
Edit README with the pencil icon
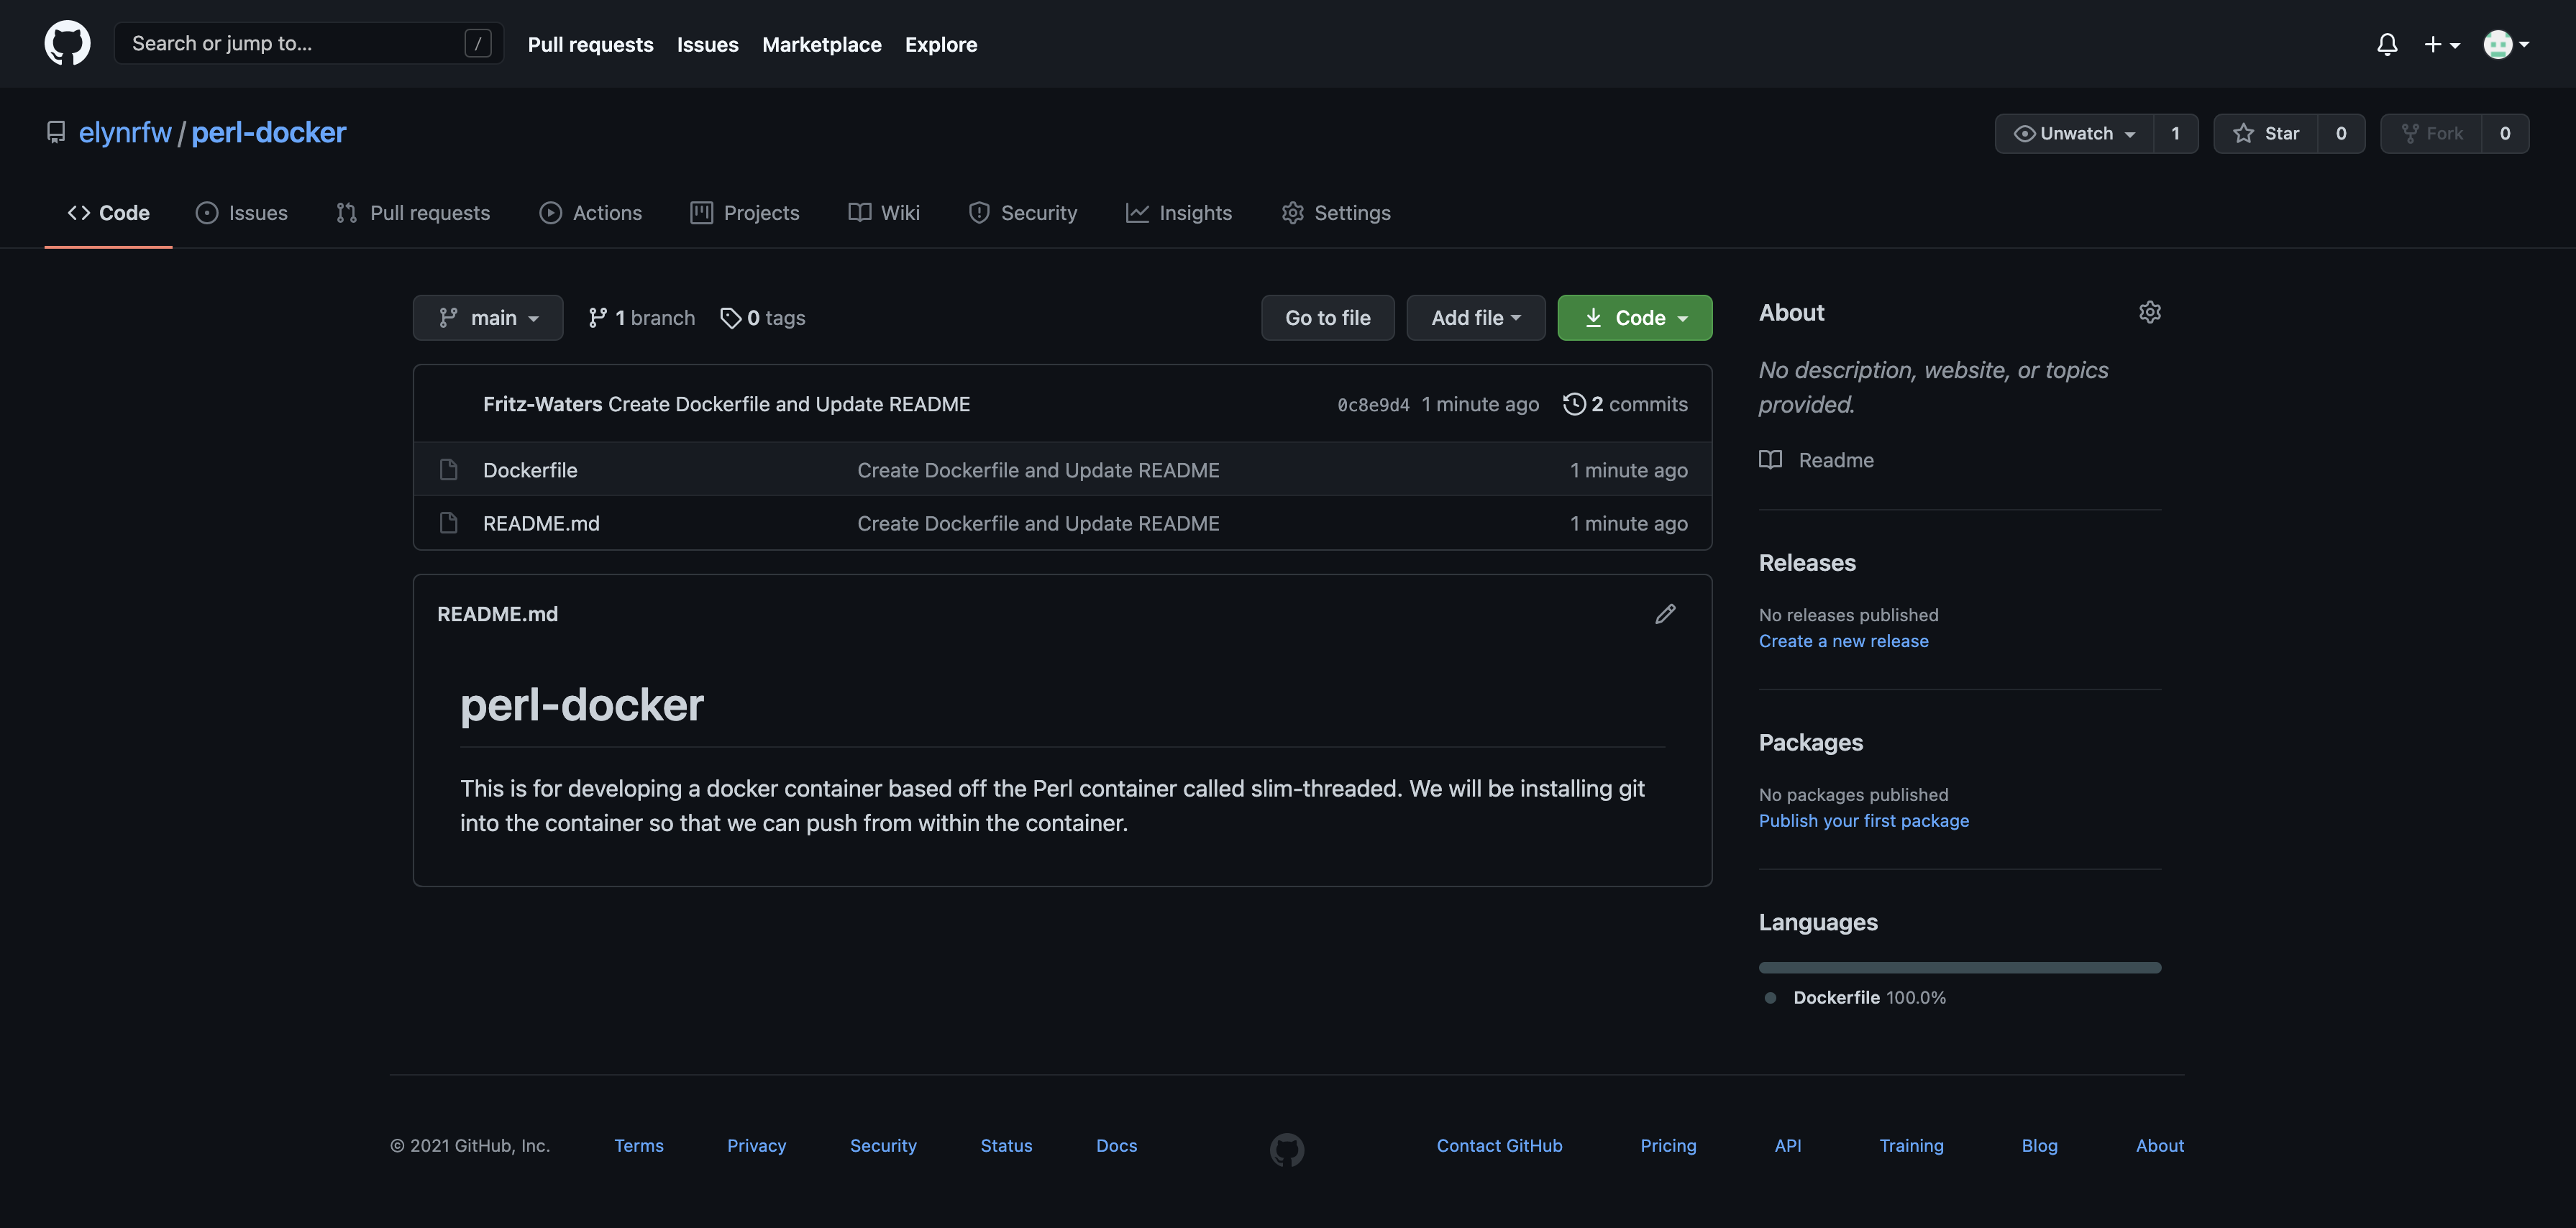click(x=1665, y=614)
